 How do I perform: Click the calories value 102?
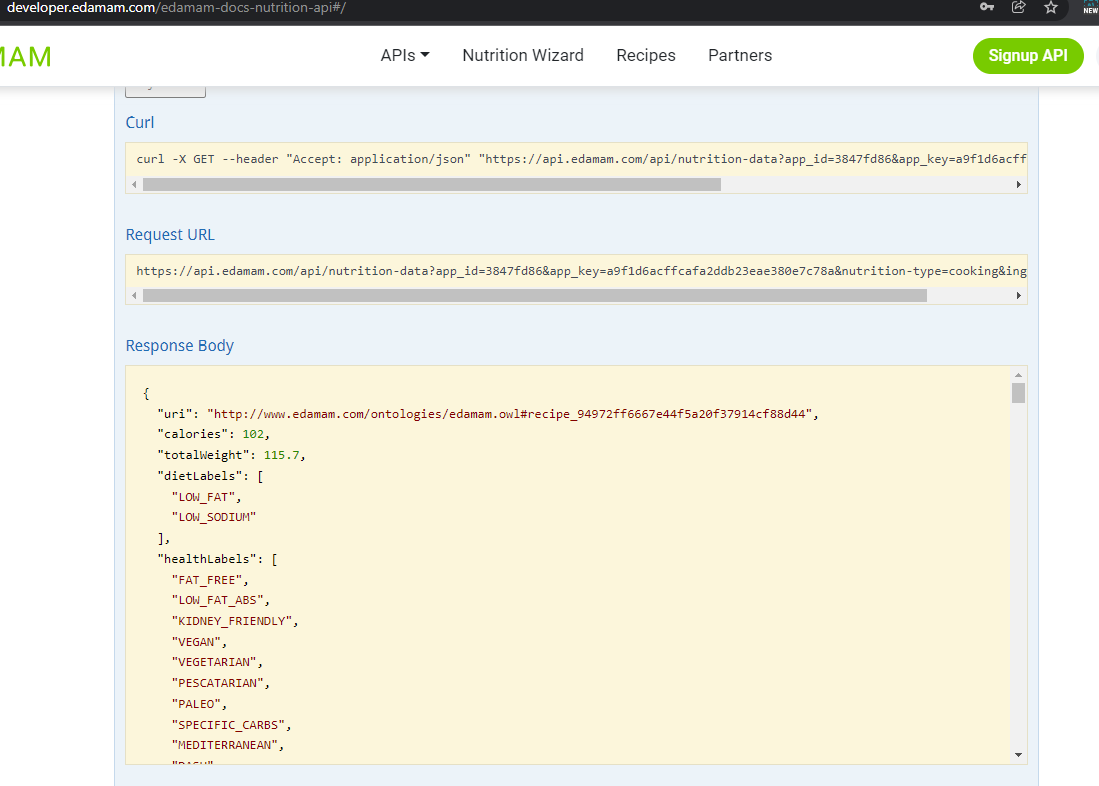point(253,435)
